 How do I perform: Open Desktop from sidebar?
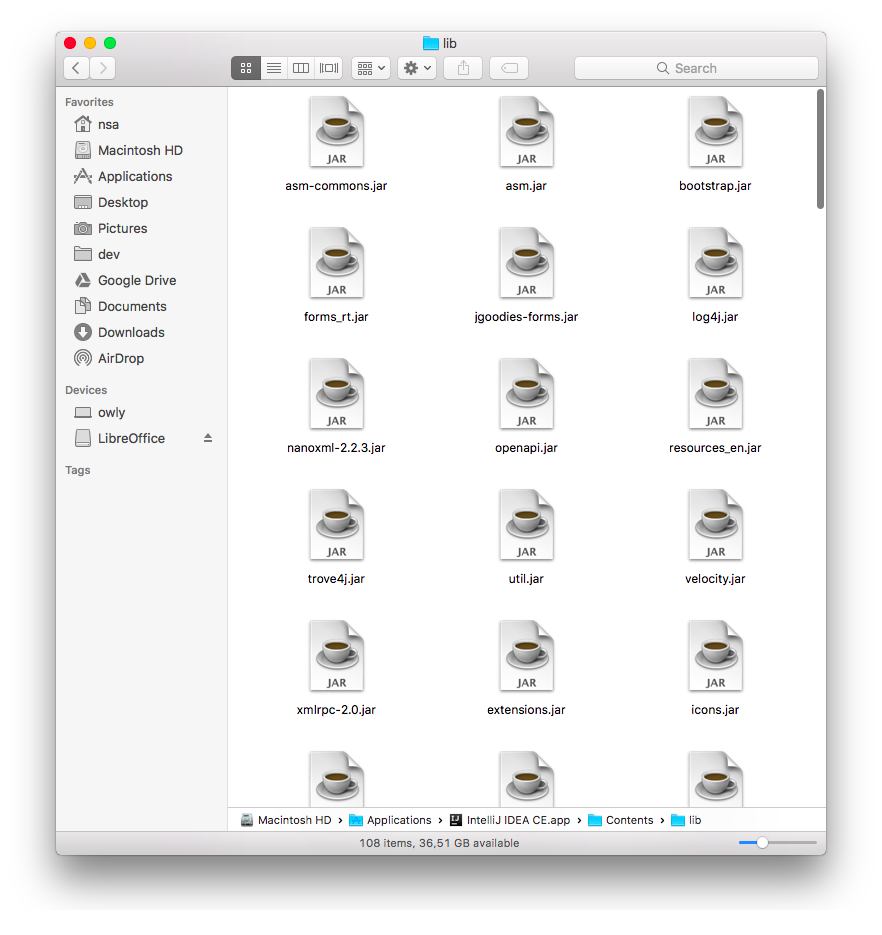(141, 202)
